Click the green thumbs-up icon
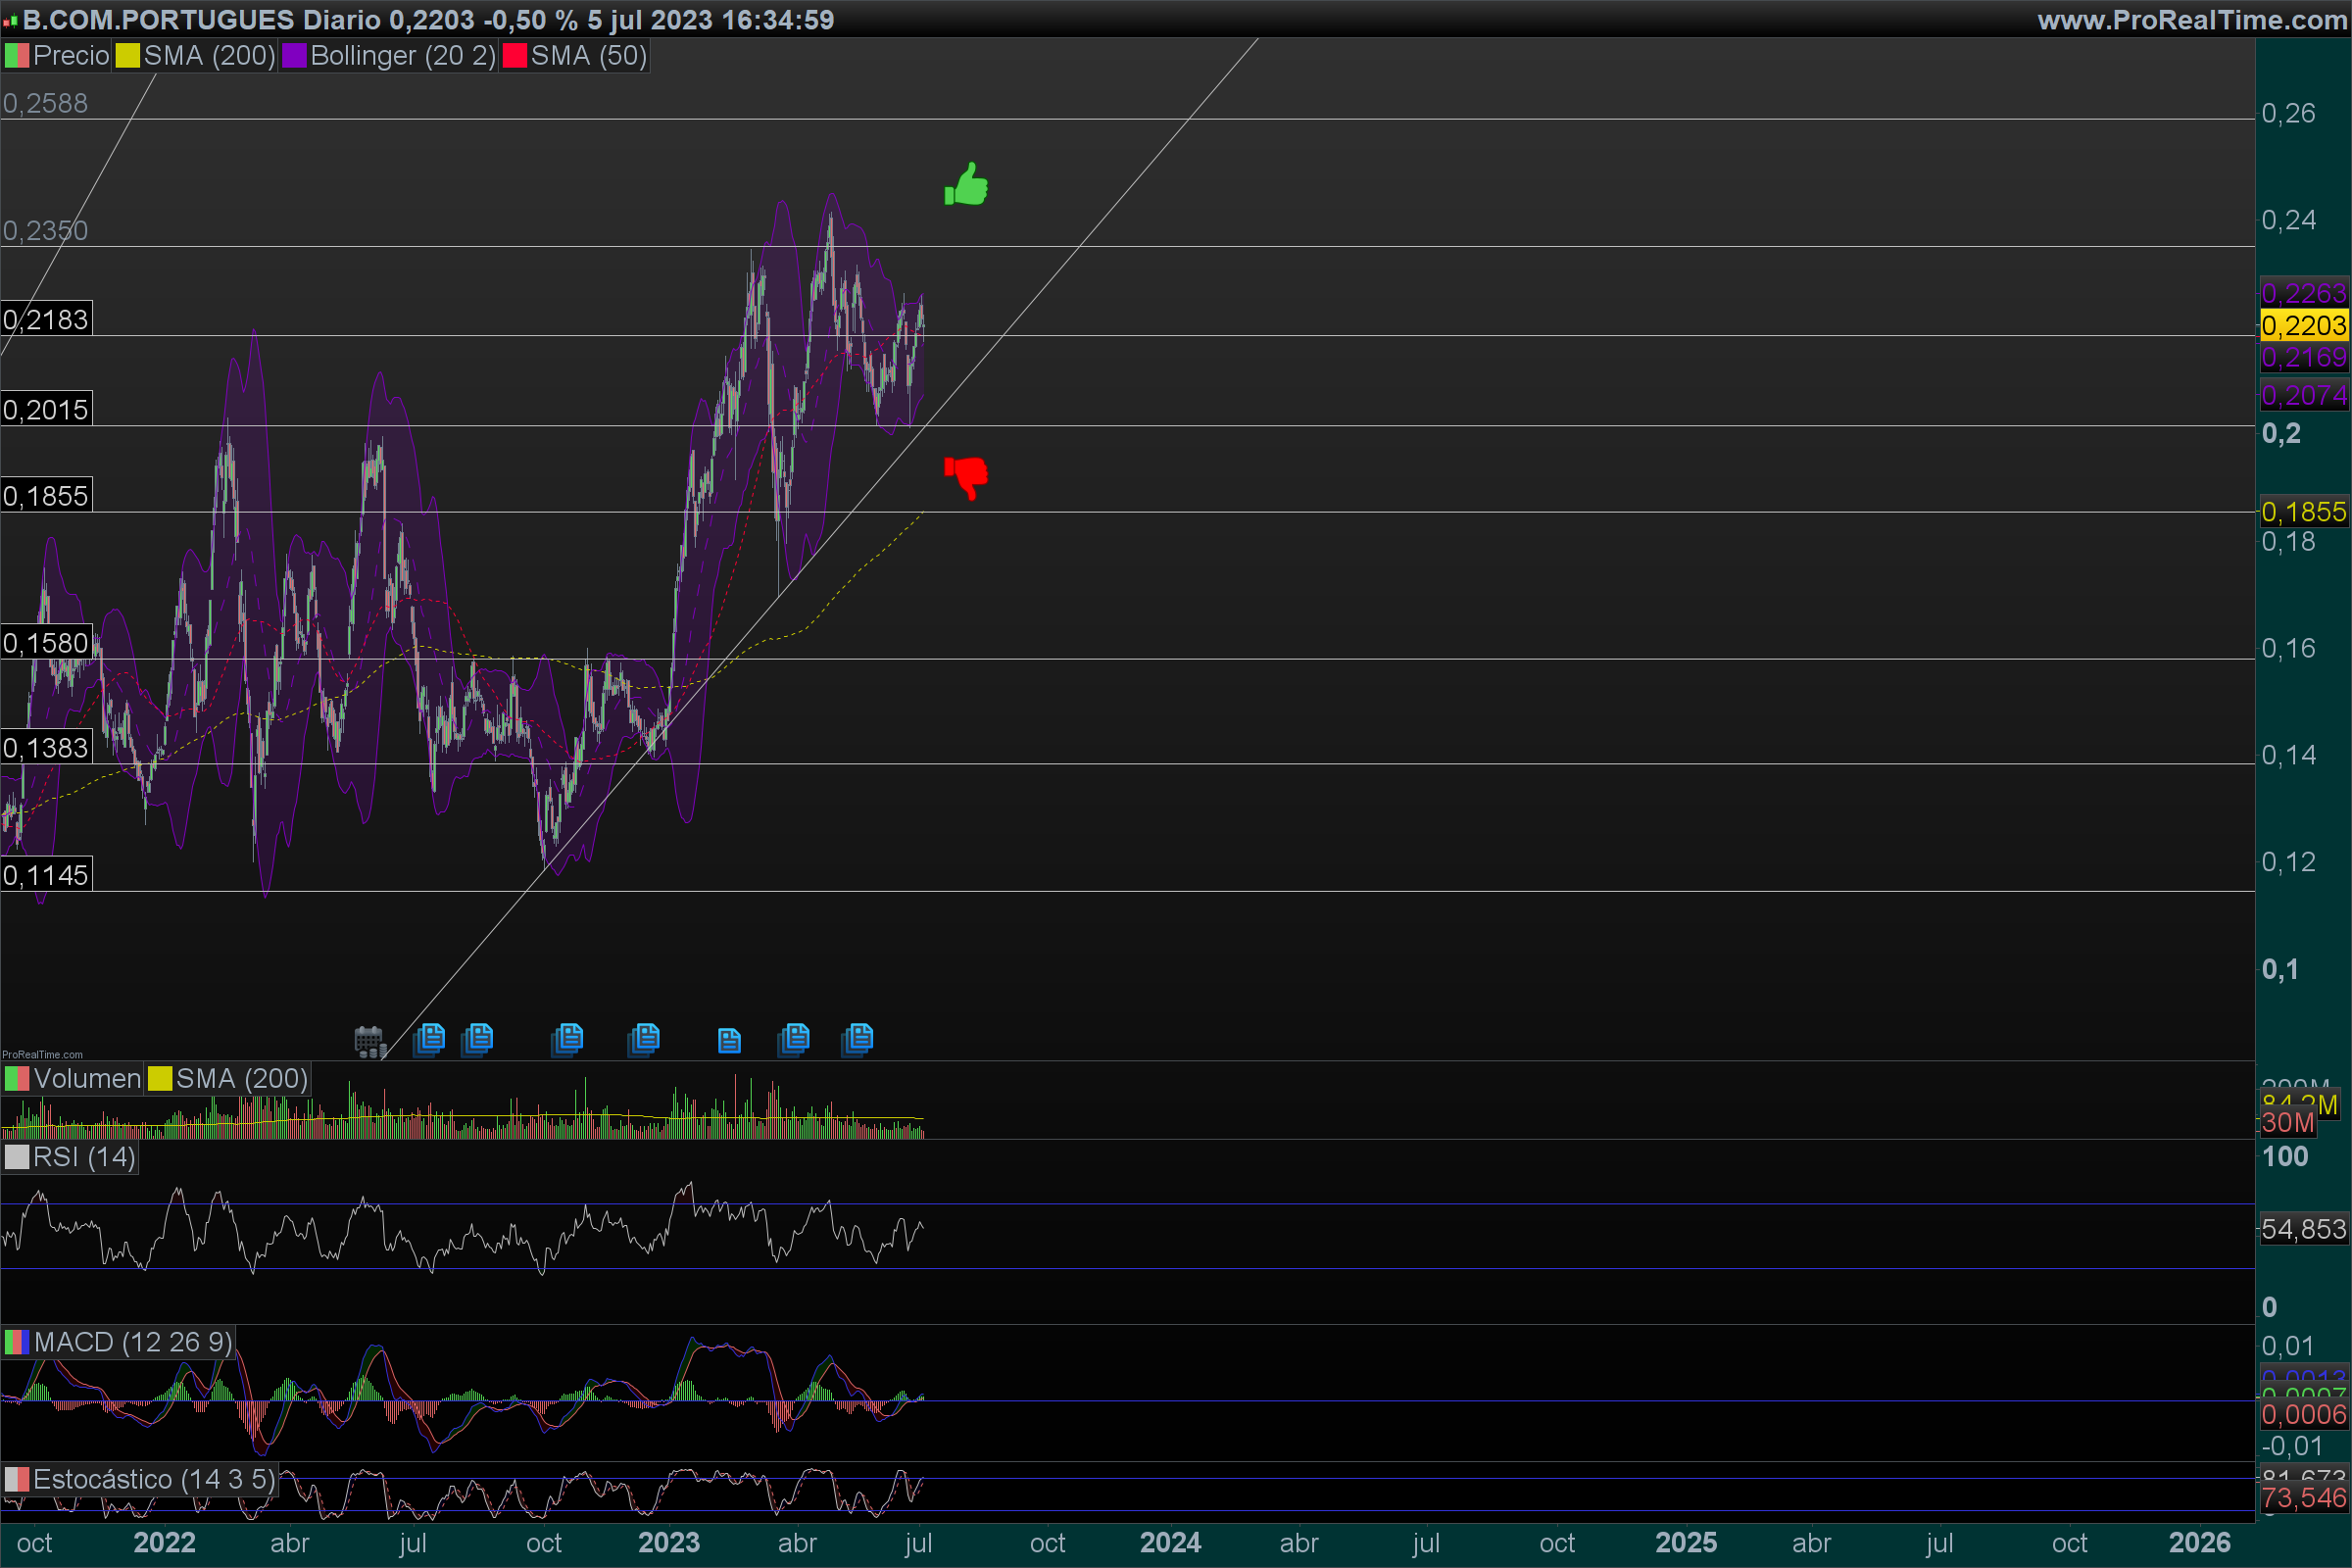2352x1568 pixels. point(966,185)
